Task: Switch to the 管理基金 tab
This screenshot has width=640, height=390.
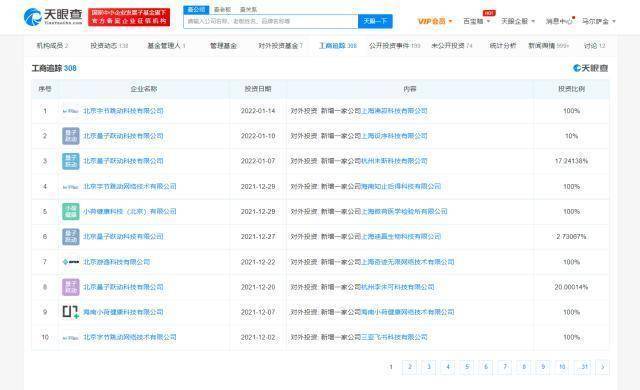Action: [223, 46]
